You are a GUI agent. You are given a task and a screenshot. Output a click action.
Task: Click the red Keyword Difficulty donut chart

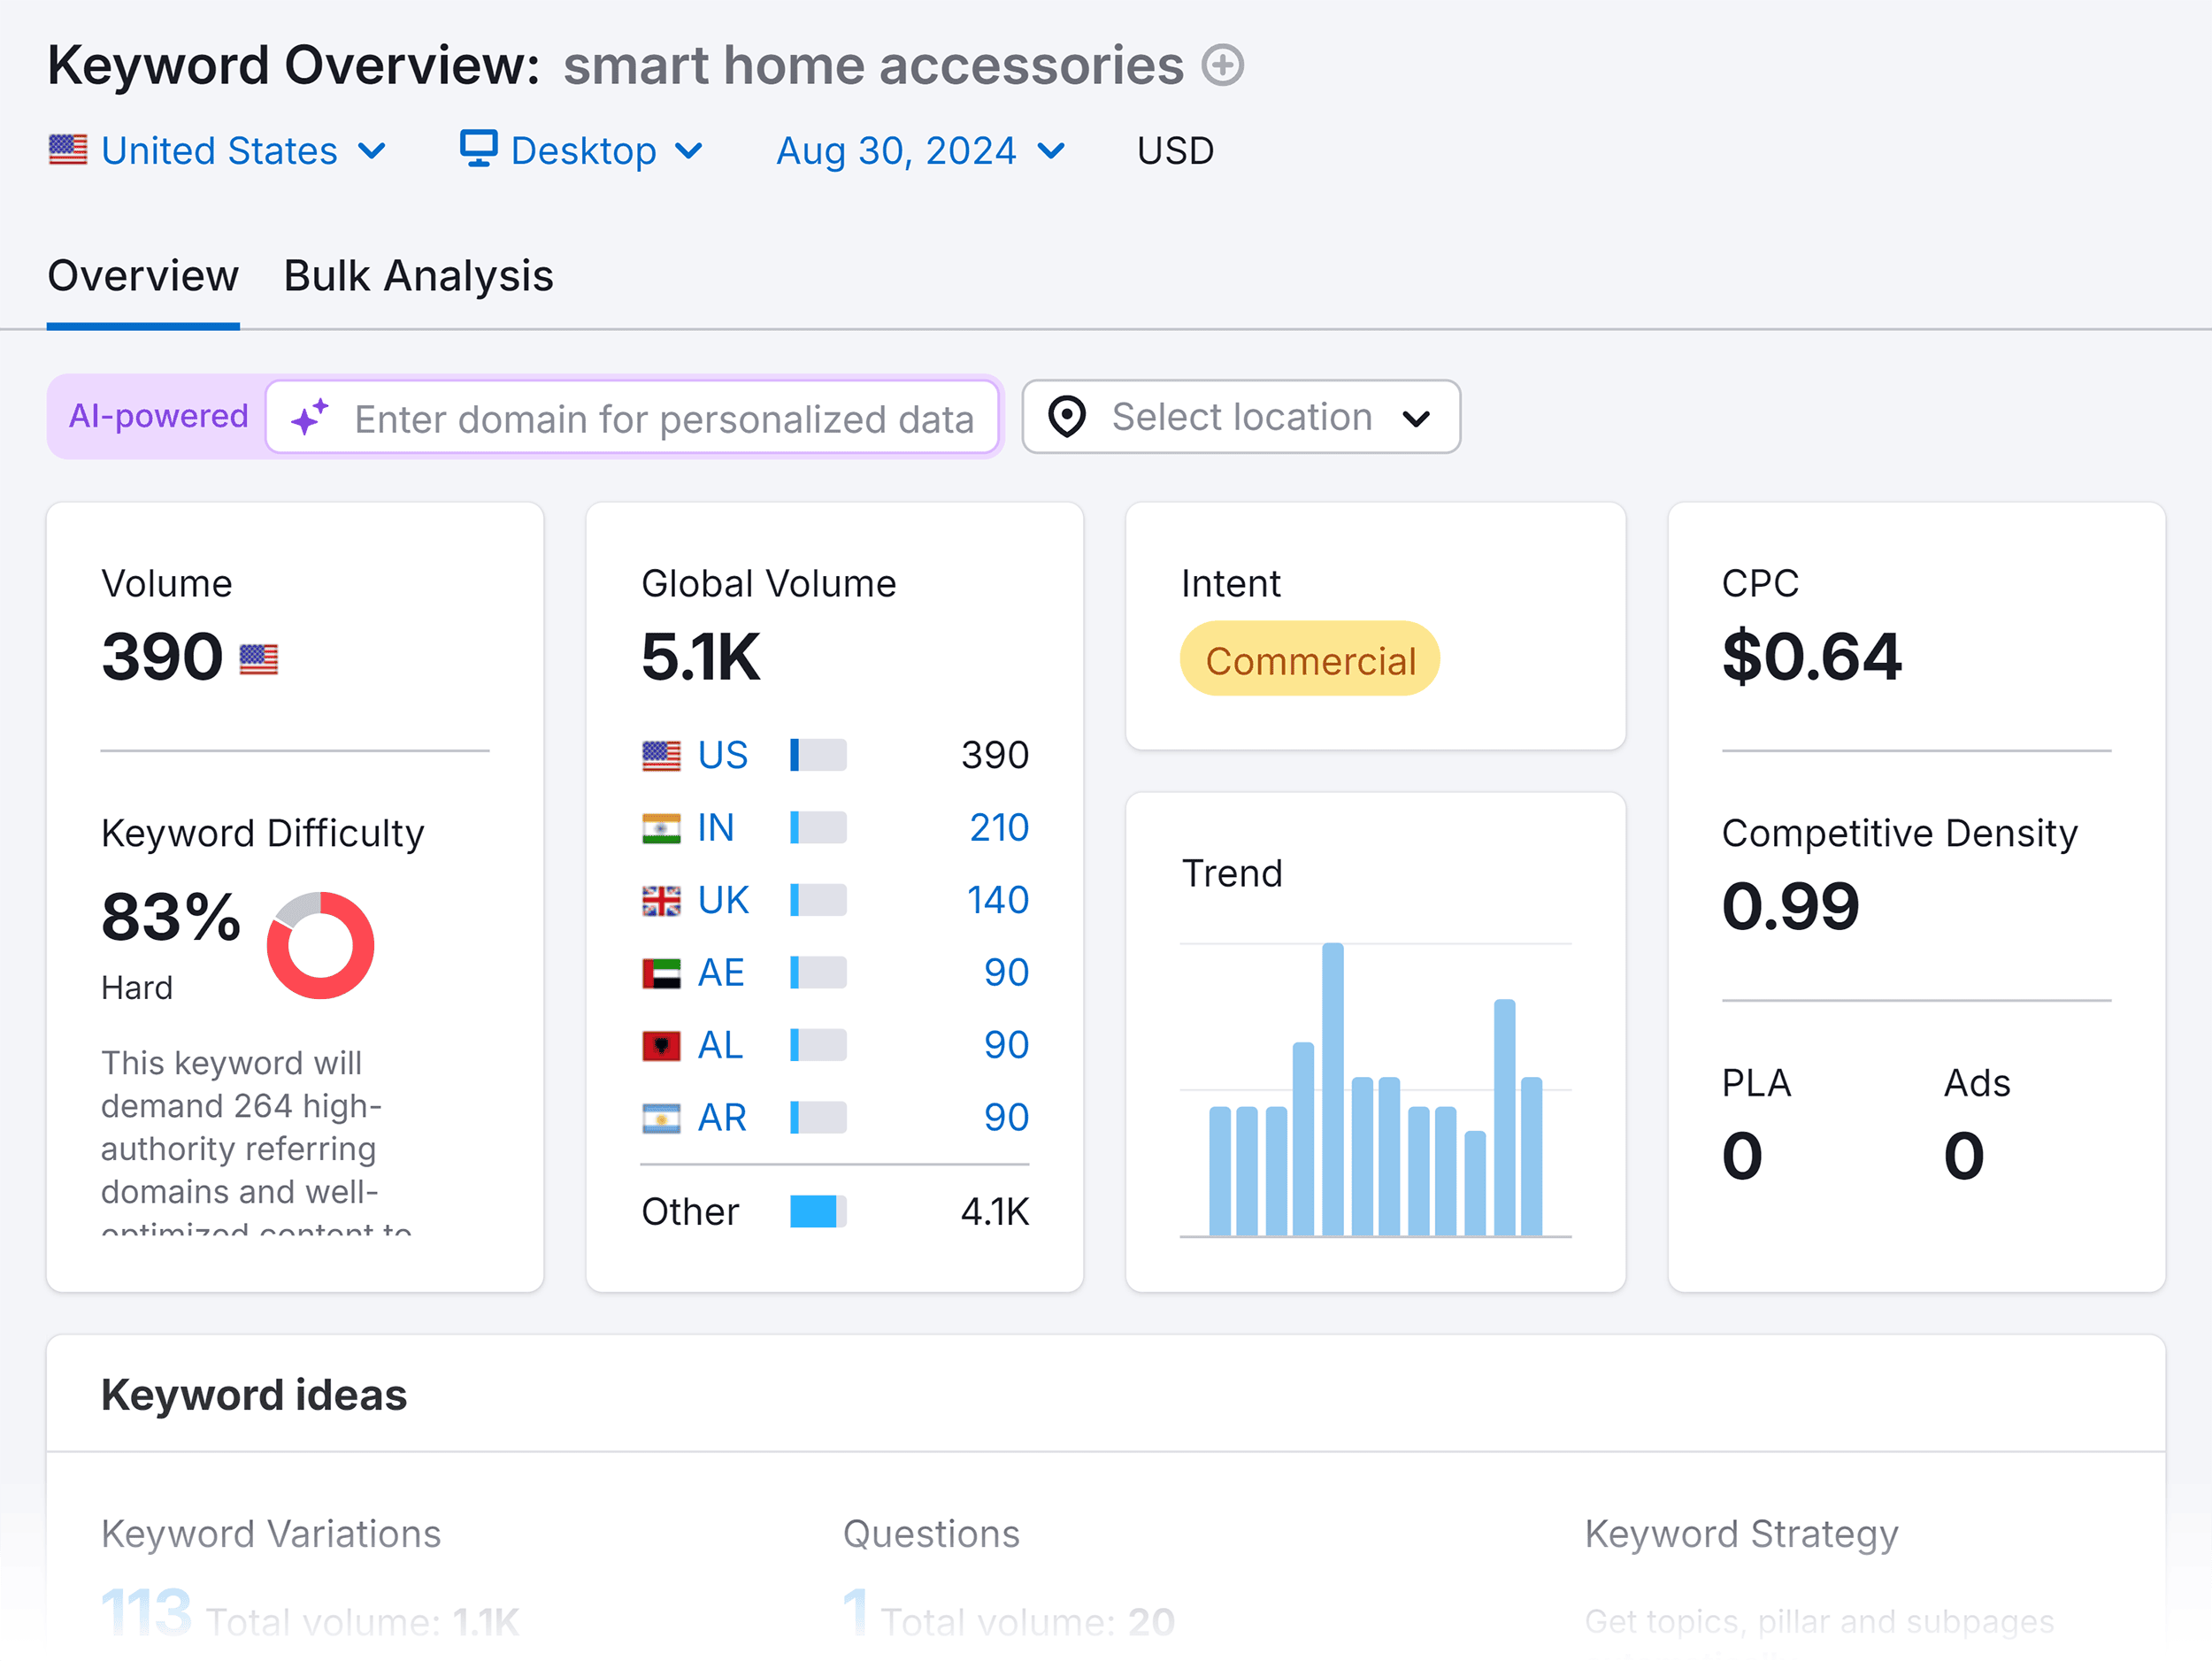(319, 944)
